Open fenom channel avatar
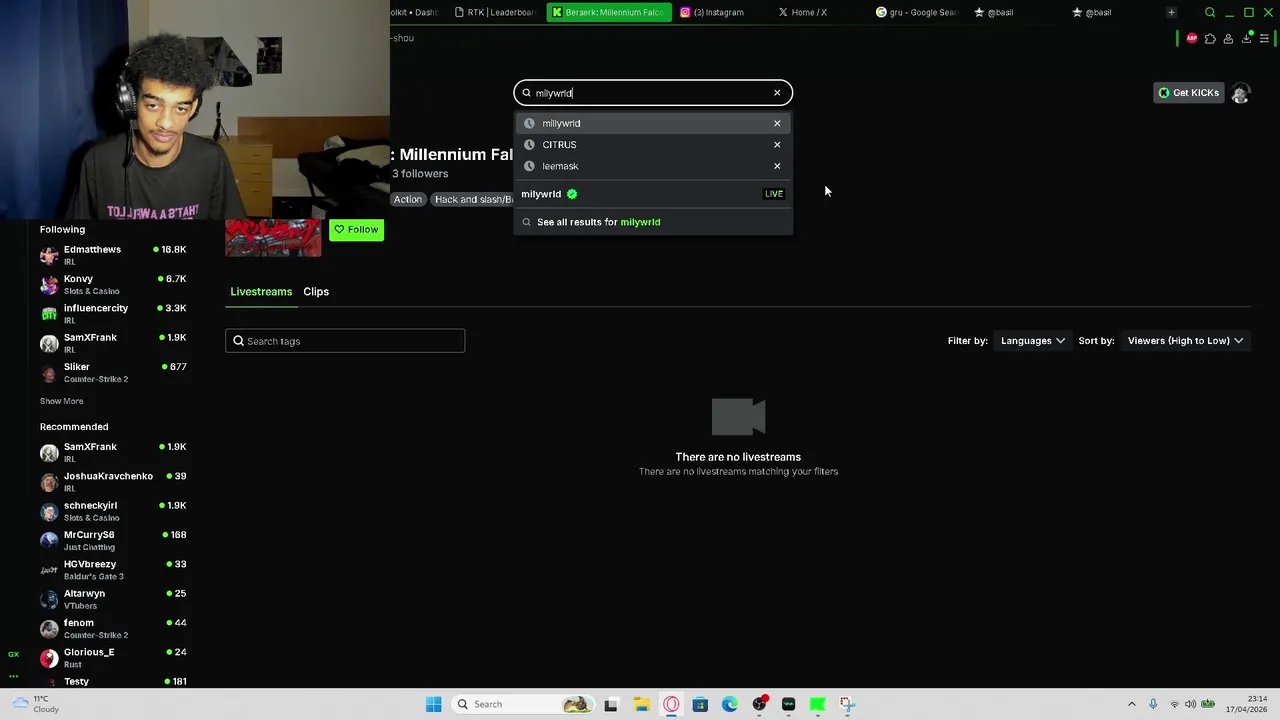Image resolution: width=1280 pixels, height=720 pixels. [x=49, y=629]
